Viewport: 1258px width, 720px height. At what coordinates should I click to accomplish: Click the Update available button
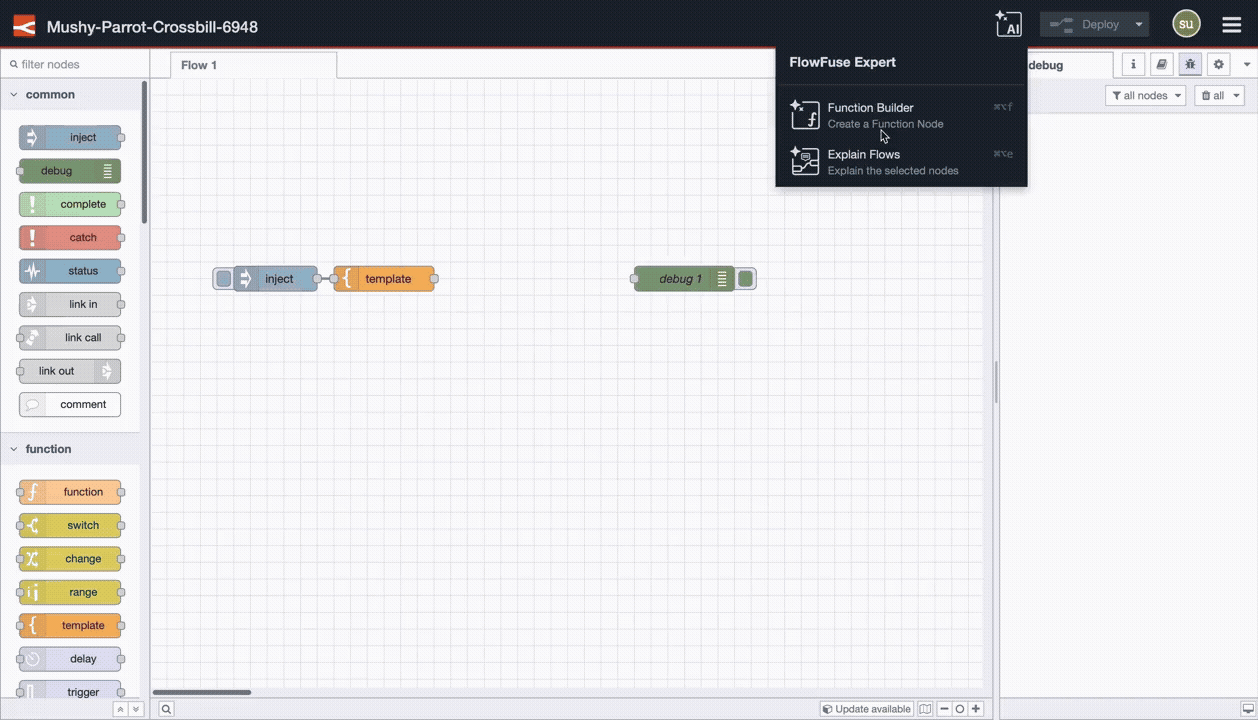tap(866, 708)
